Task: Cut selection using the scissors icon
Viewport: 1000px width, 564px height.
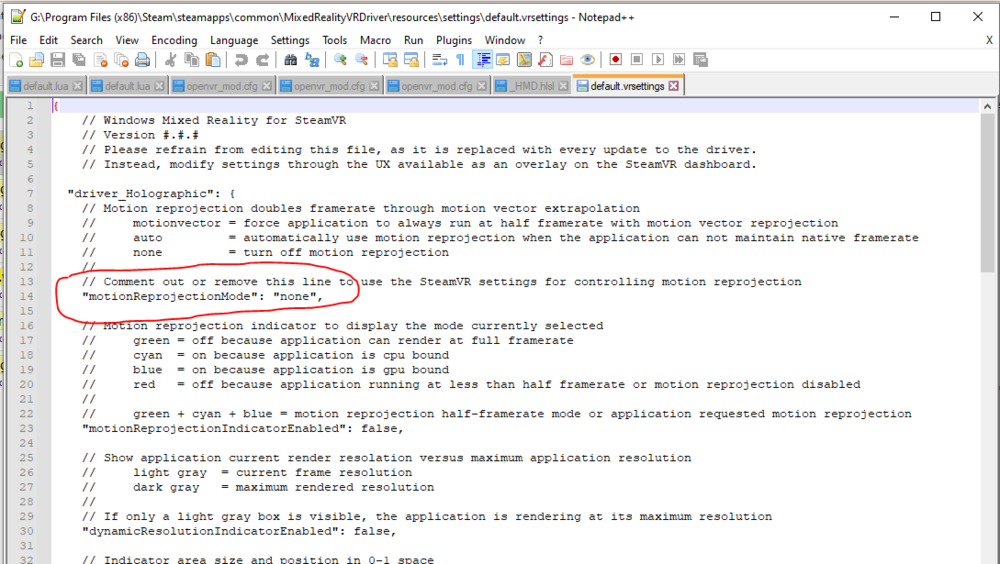Action: pyautogui.click(x=170, y=60)
